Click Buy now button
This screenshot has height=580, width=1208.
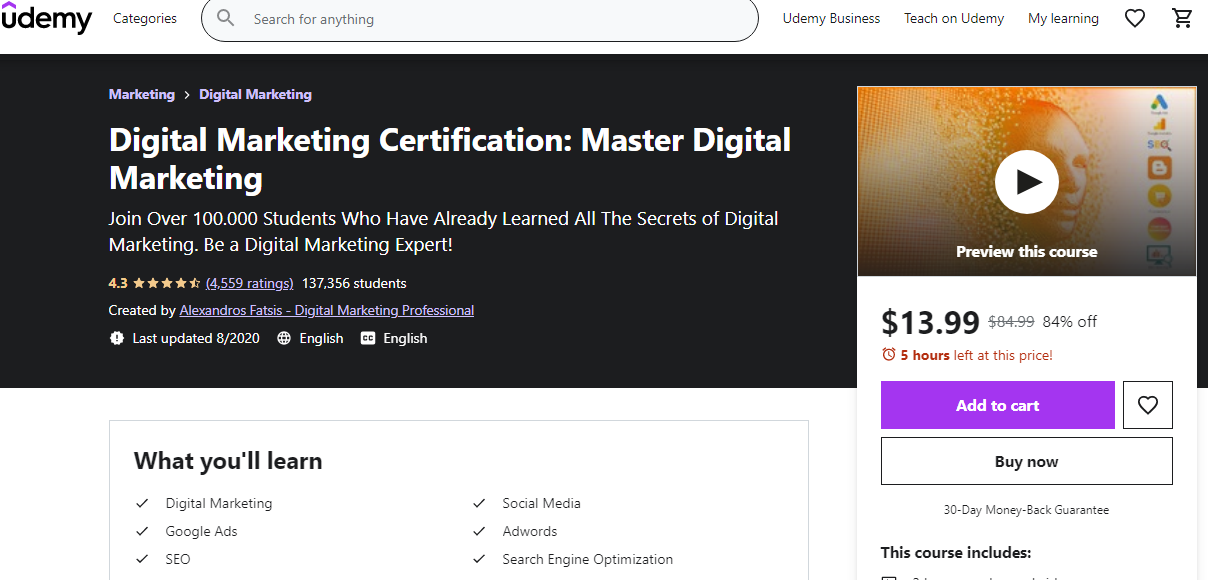1027,461
